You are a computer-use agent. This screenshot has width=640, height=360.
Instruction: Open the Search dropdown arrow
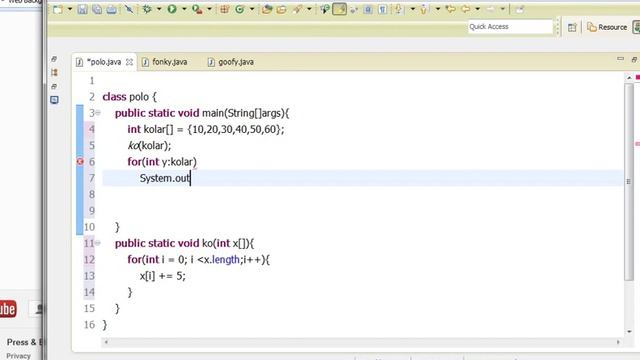309,9
